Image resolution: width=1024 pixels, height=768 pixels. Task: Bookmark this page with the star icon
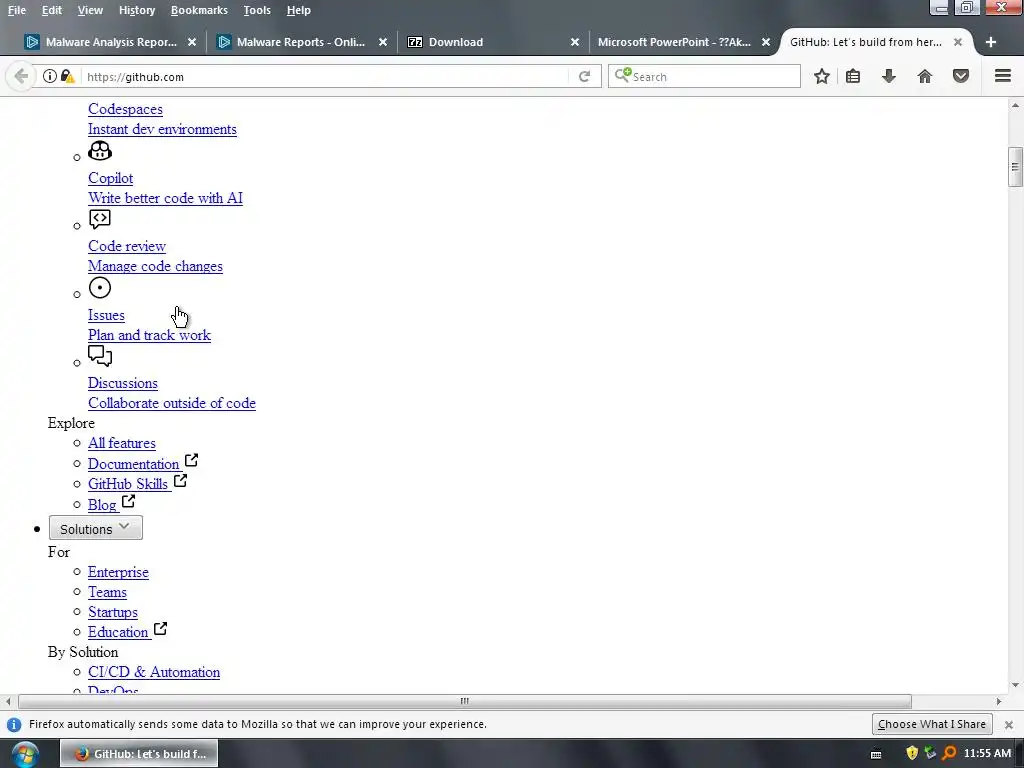822,76
